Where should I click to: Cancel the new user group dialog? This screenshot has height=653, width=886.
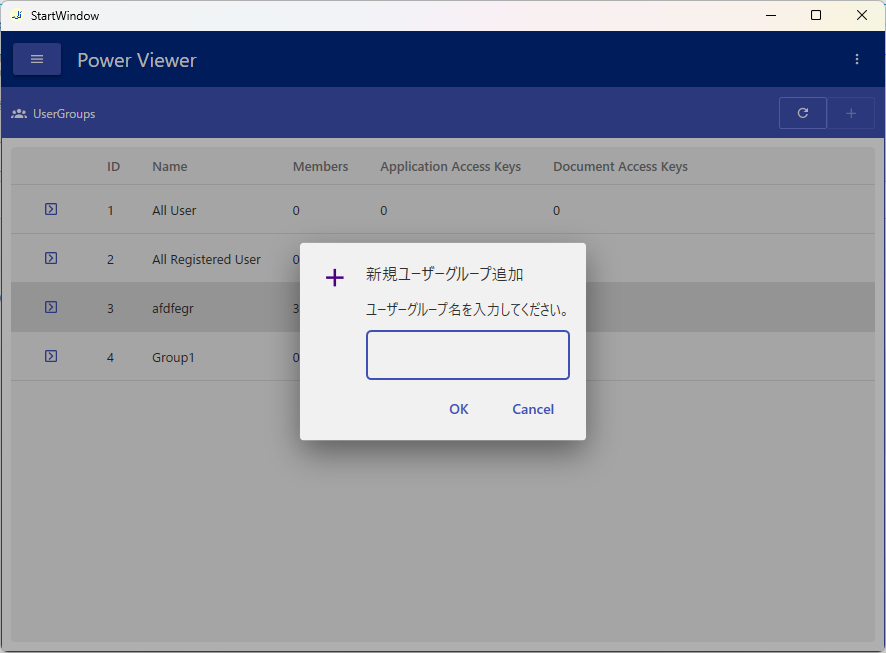coord(533,409)
